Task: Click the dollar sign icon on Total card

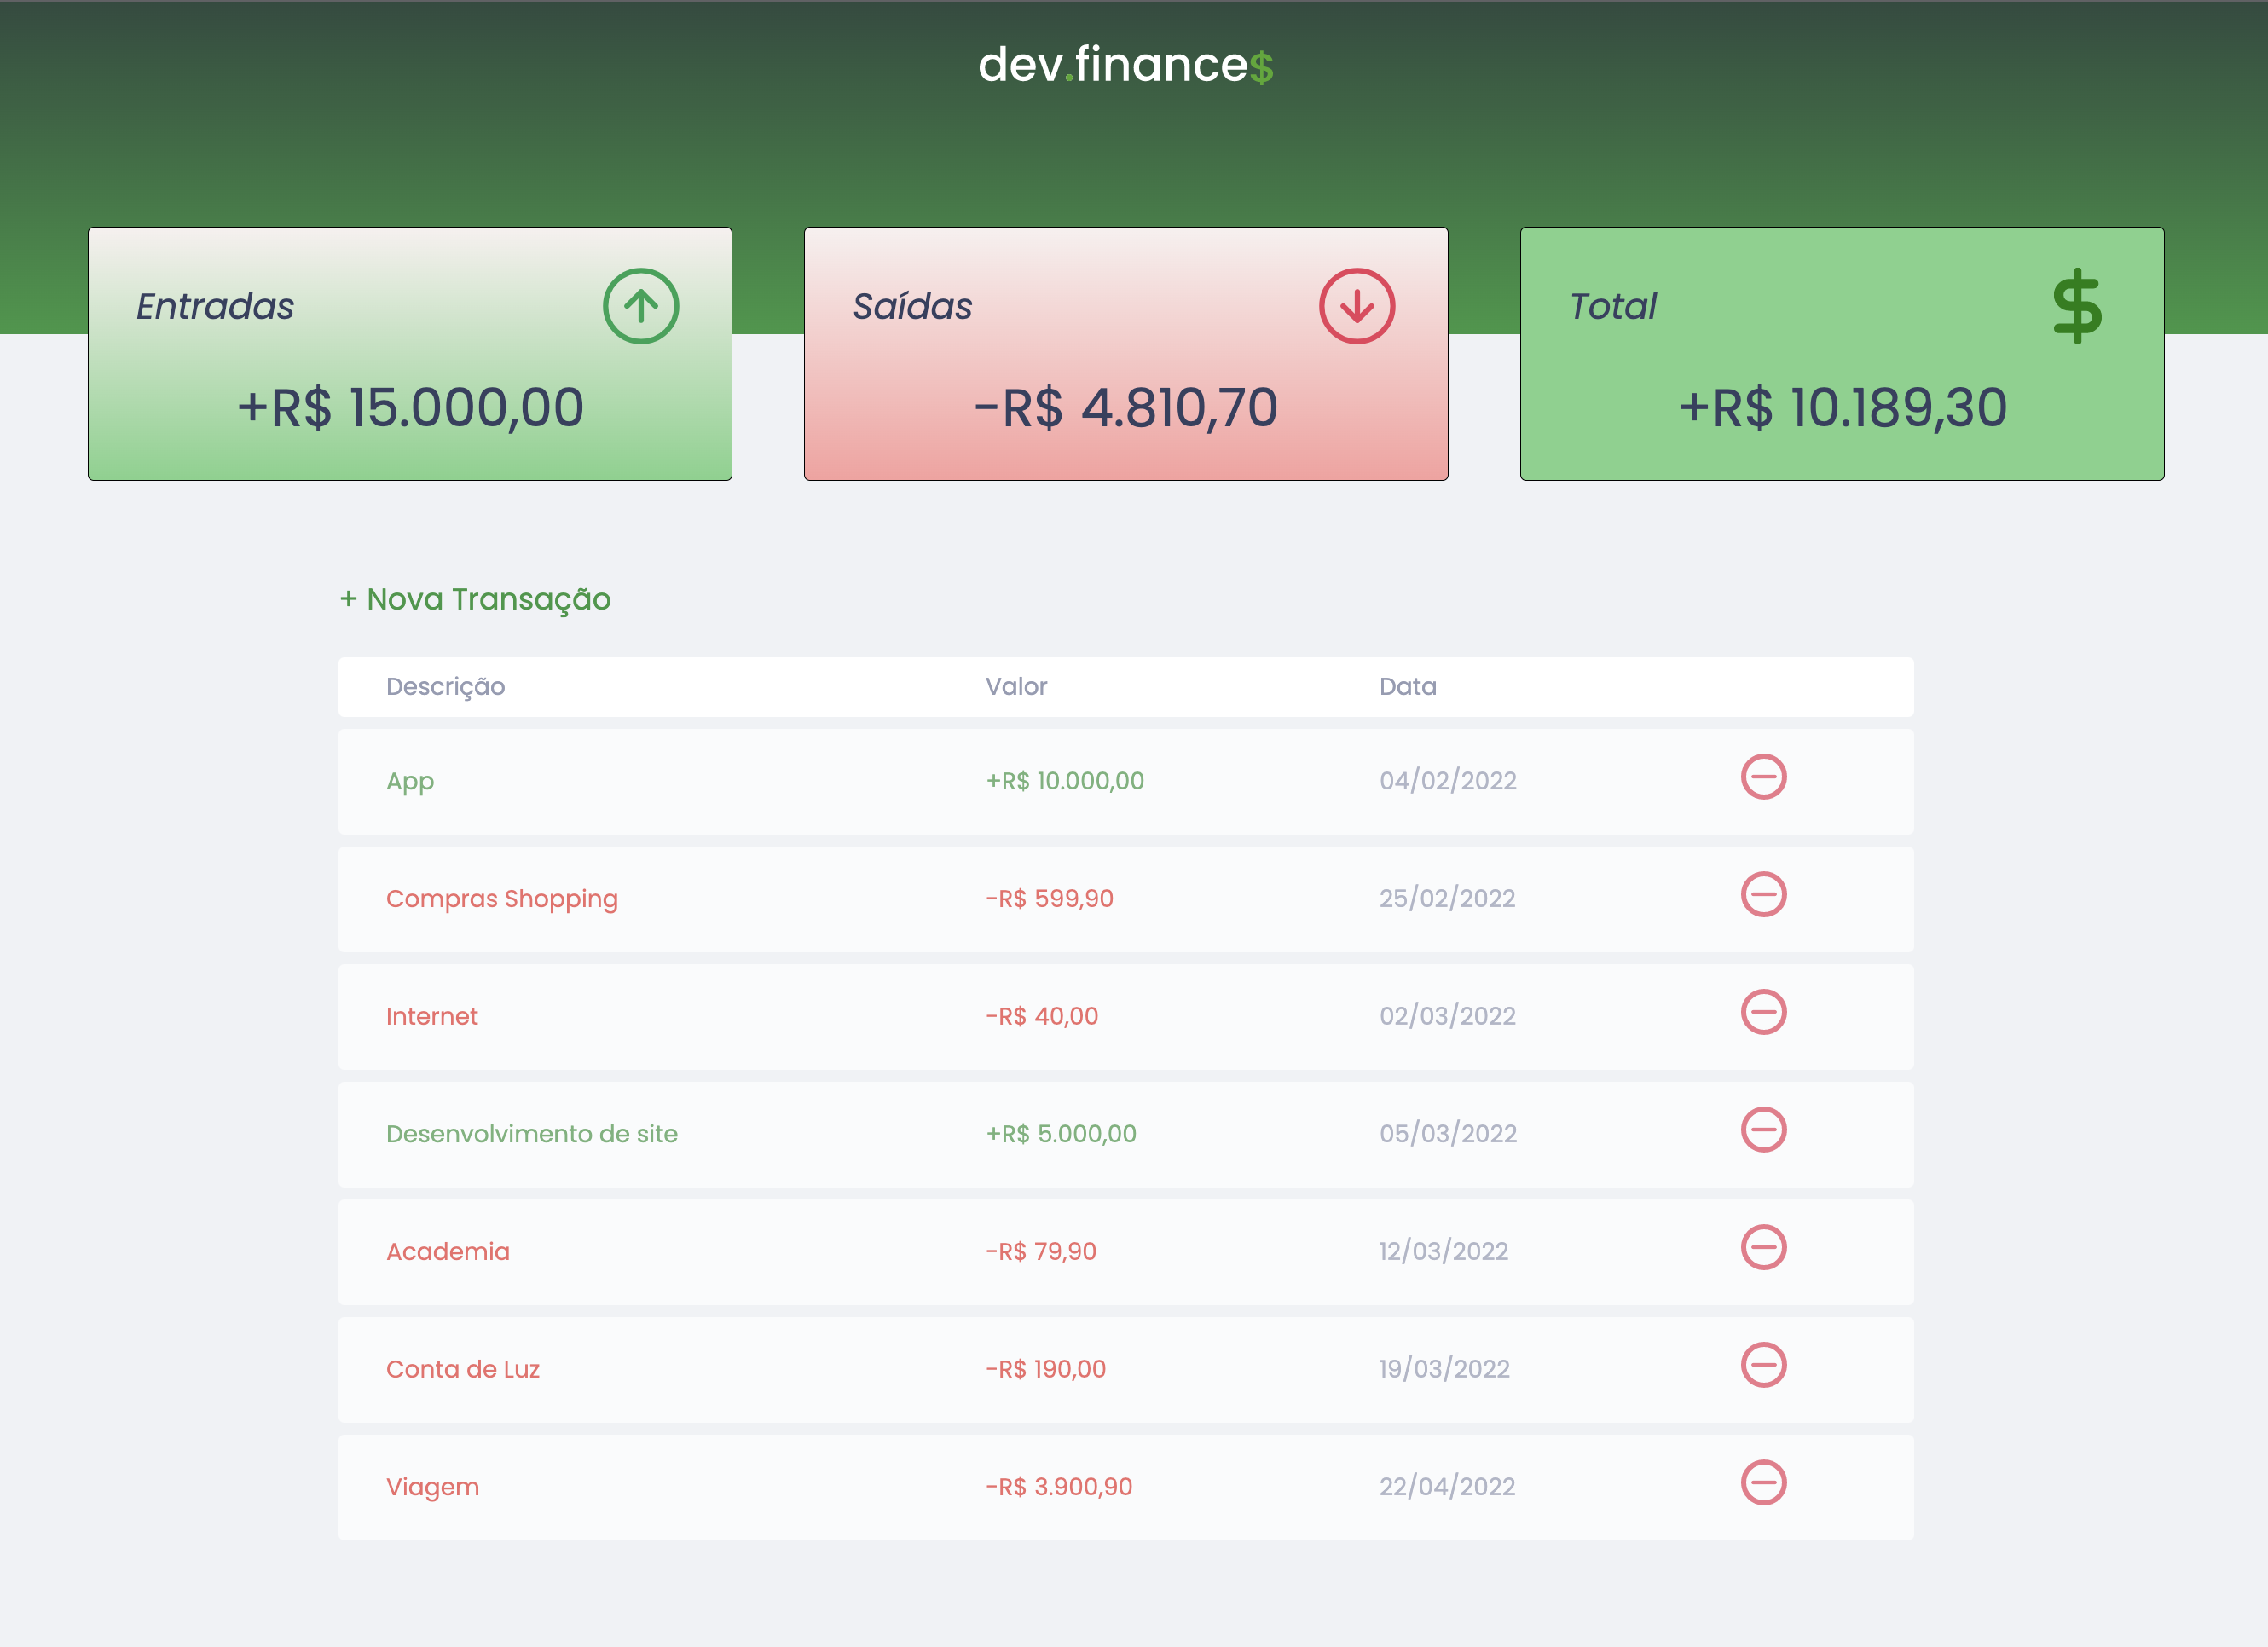Action: [x=2077, y=306]
